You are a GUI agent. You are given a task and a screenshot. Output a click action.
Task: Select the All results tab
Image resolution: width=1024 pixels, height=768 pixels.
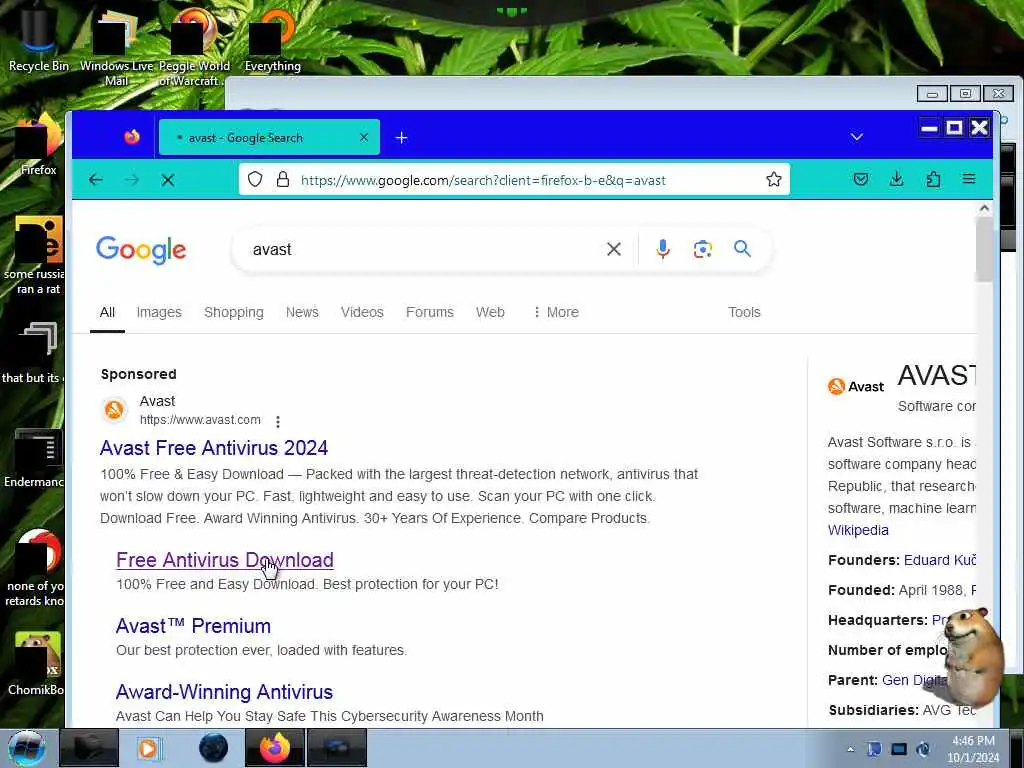[107, 312]
